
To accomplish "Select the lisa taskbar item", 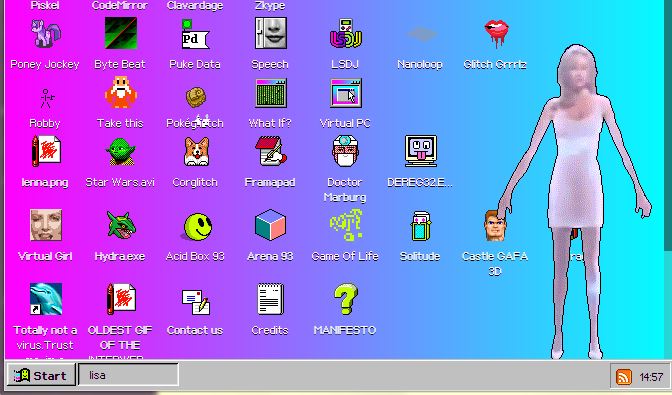I will 128,375.
